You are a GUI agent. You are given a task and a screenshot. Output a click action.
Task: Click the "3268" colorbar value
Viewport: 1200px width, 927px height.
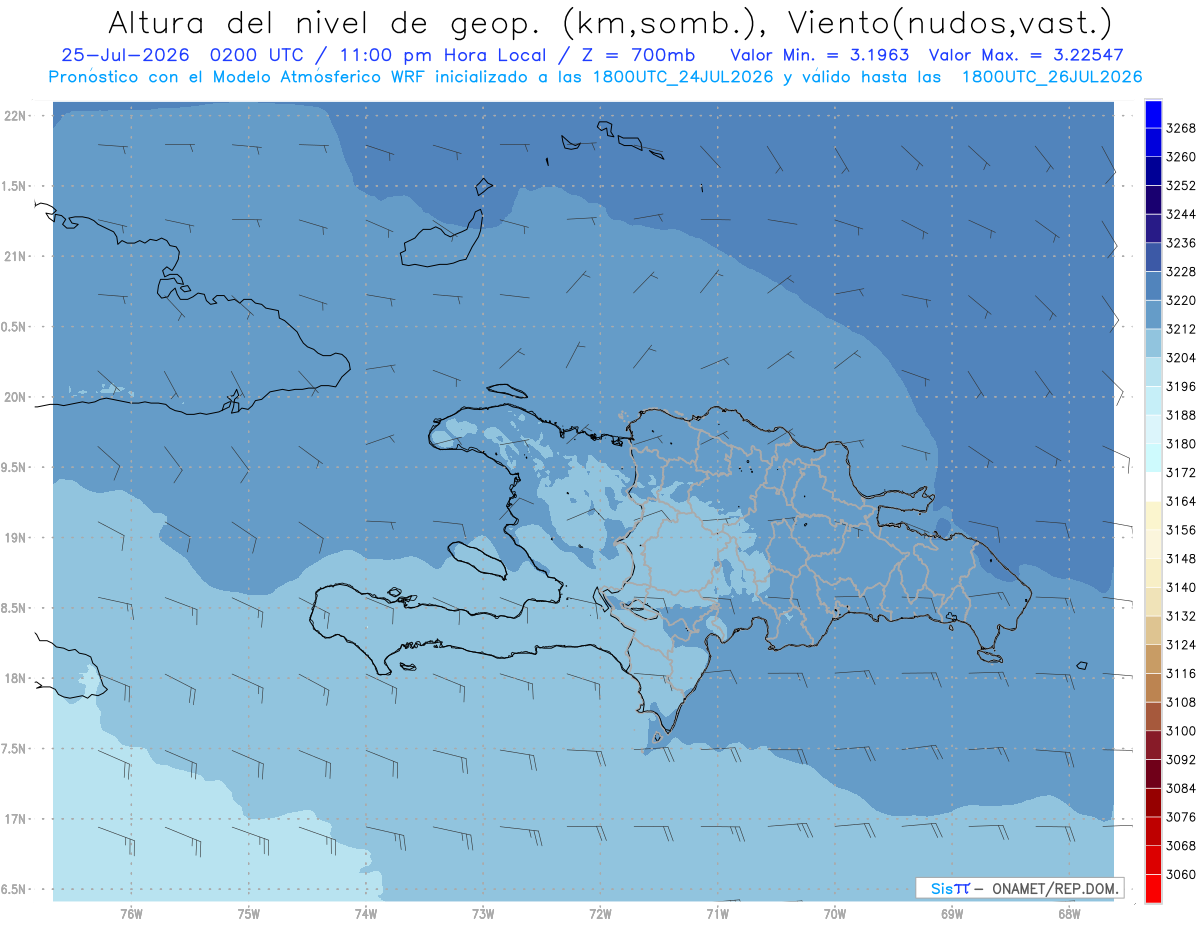(1181, 128)
